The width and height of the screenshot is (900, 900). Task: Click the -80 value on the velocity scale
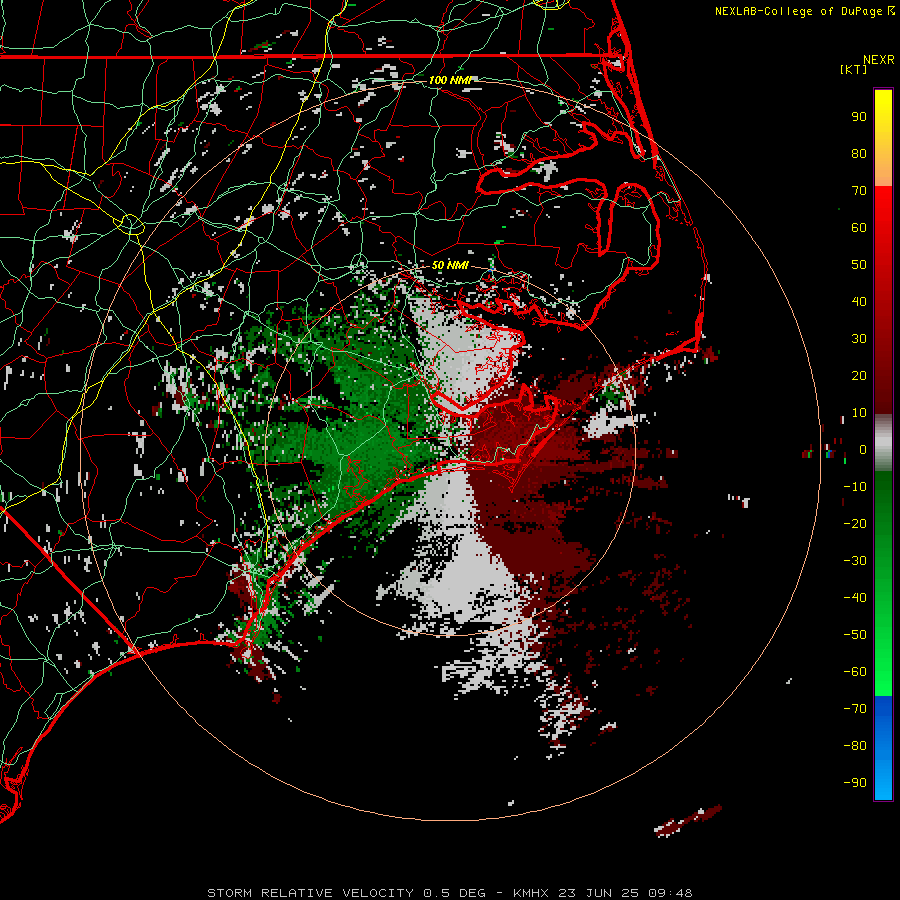(x=855, y=746)
